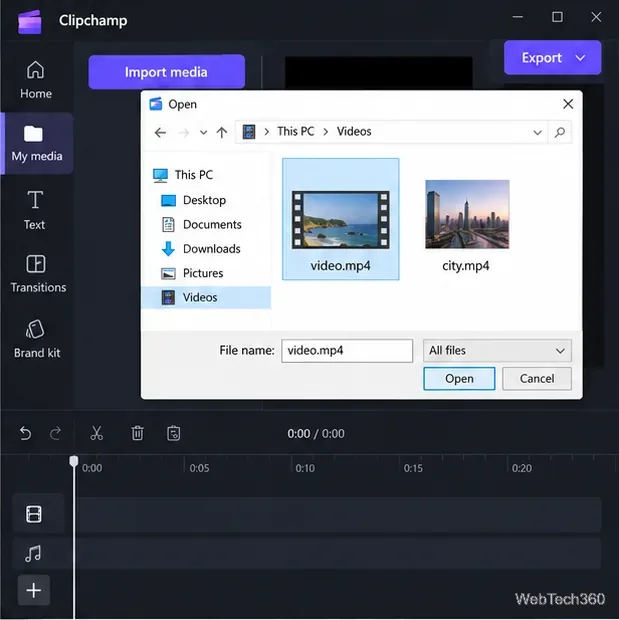Click the Open button in dialog
The image size is (619, 620).
coord(459,378)
